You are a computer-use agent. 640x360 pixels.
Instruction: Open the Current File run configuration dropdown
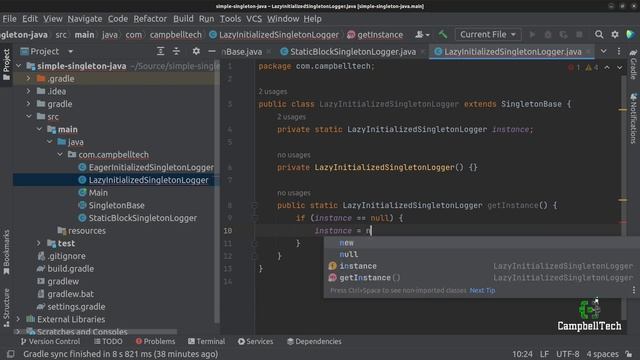coord(488,35)
